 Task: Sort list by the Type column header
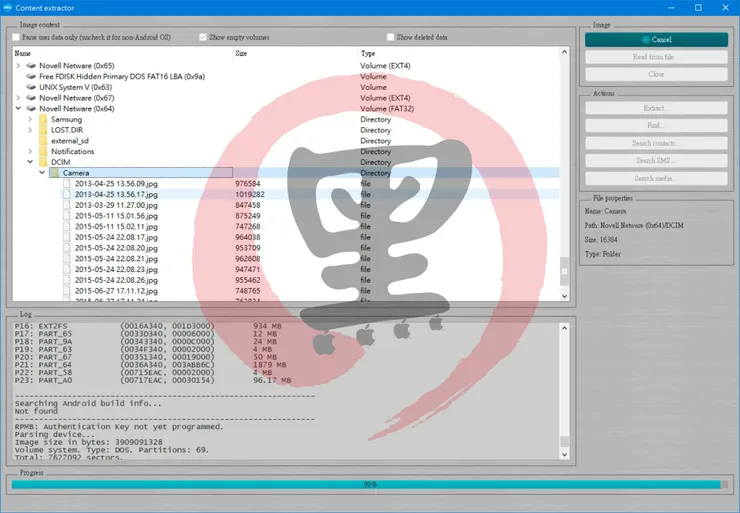(368, 53)
